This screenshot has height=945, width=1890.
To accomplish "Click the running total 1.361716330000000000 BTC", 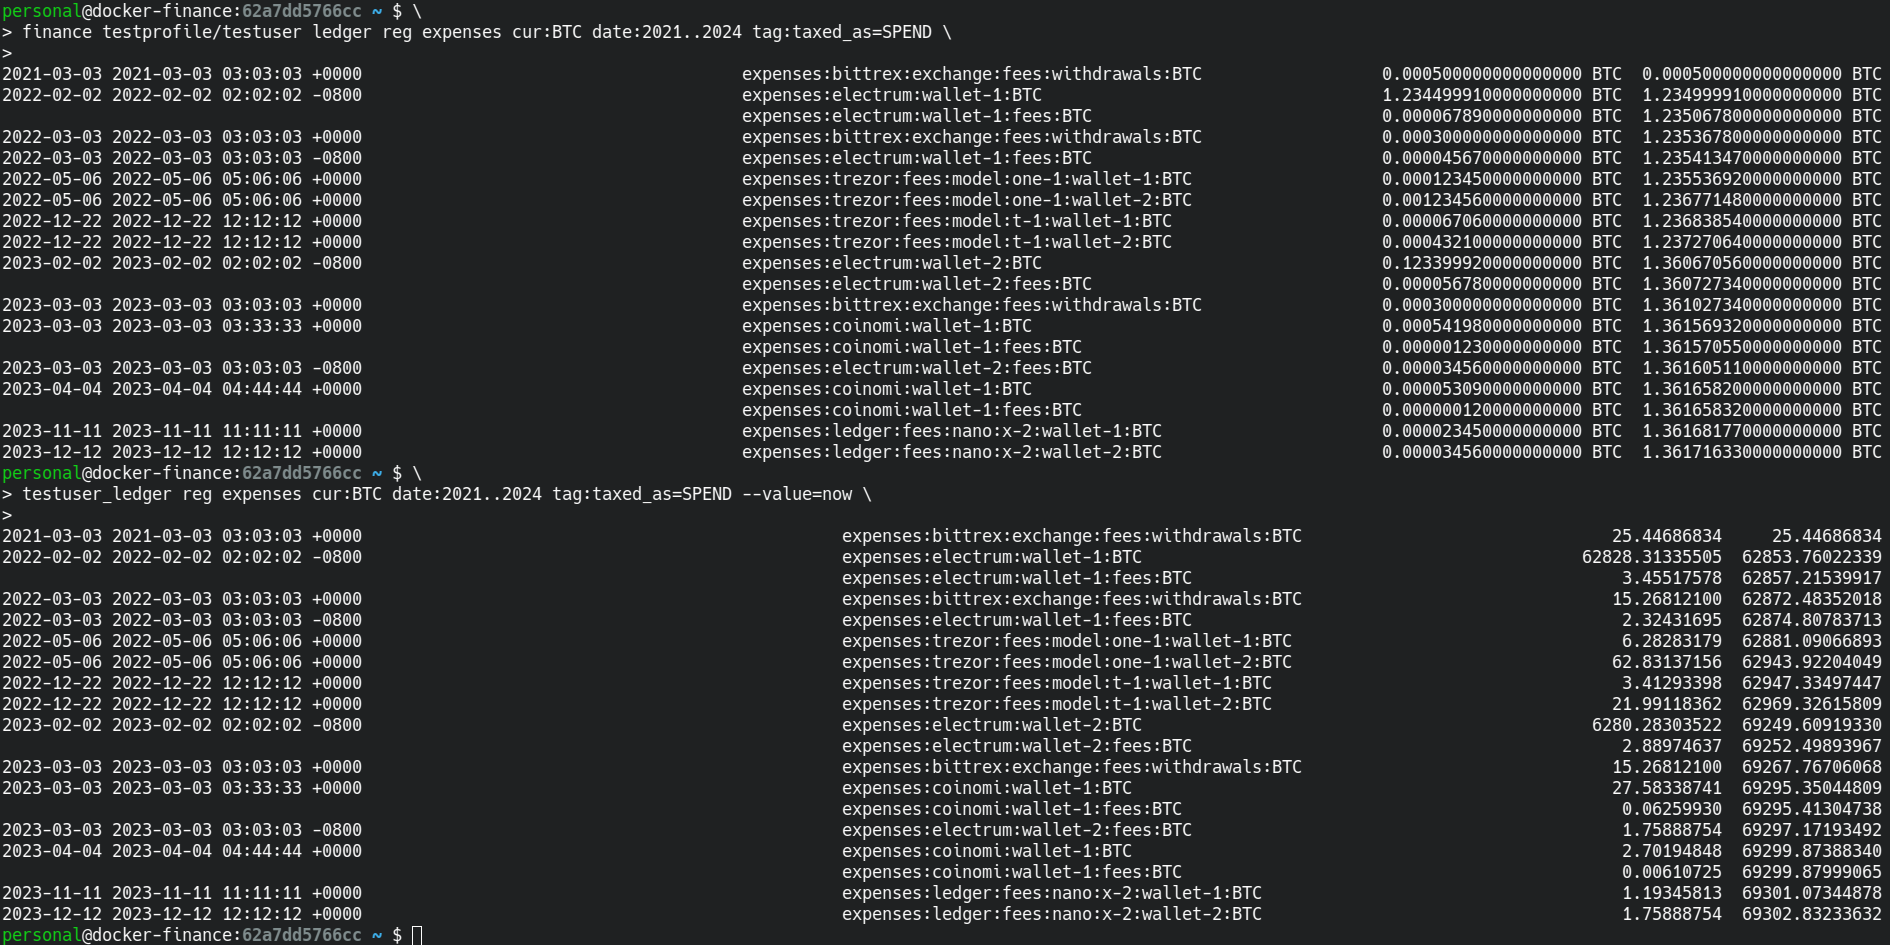I will [x=1741, y=452].
